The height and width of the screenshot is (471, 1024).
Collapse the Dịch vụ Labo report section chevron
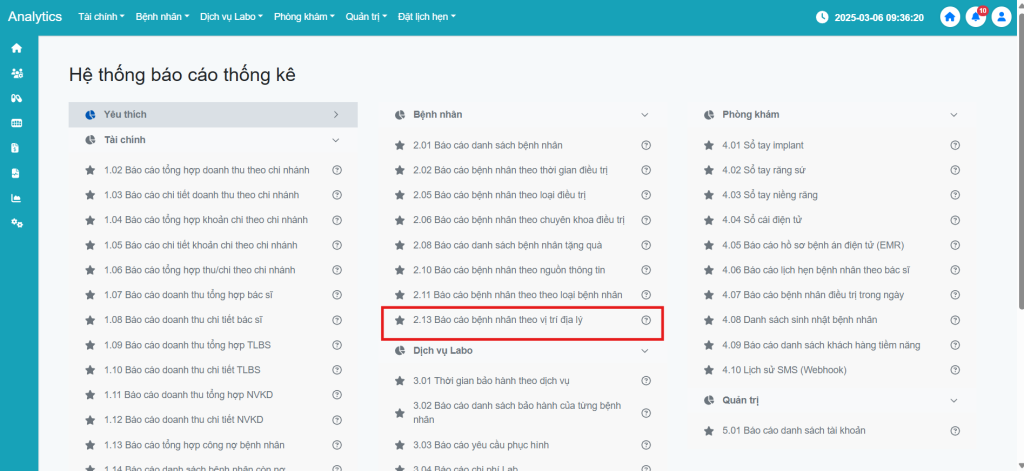pyautogui.click(x=645, y=351)
